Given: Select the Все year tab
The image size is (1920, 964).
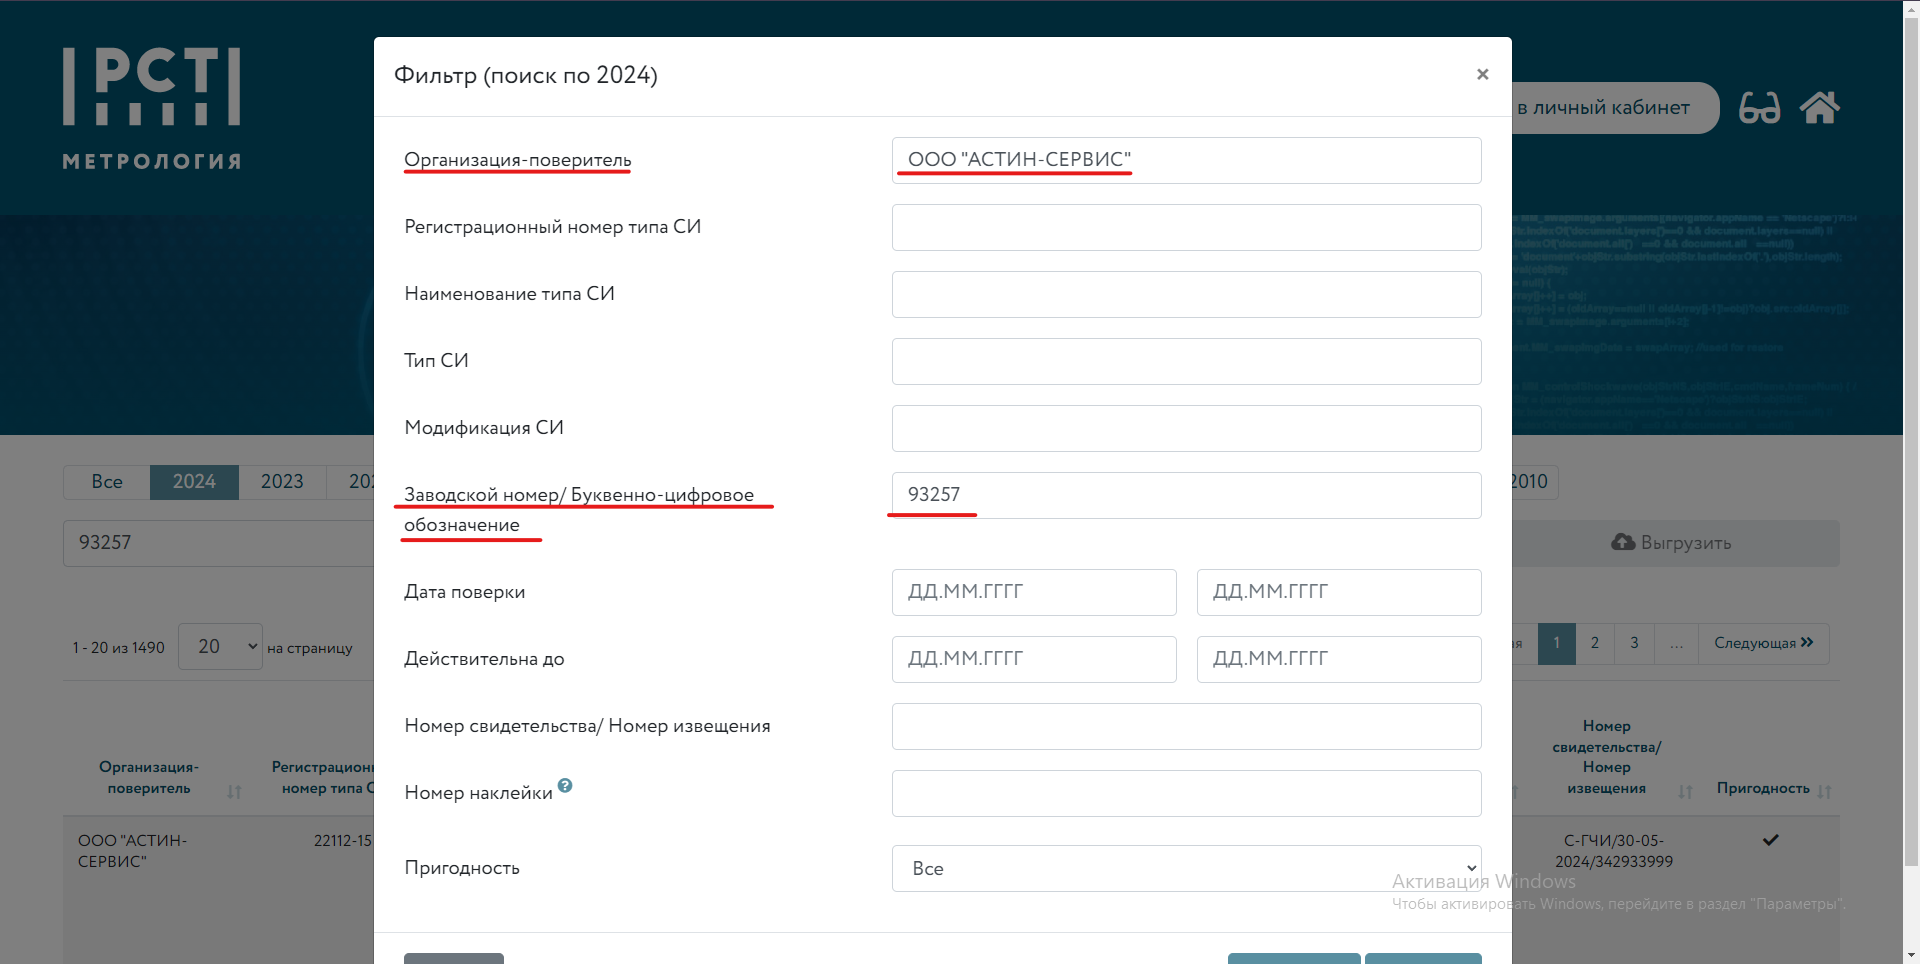Looking at the screenshot, I should [x=107, y=482].
